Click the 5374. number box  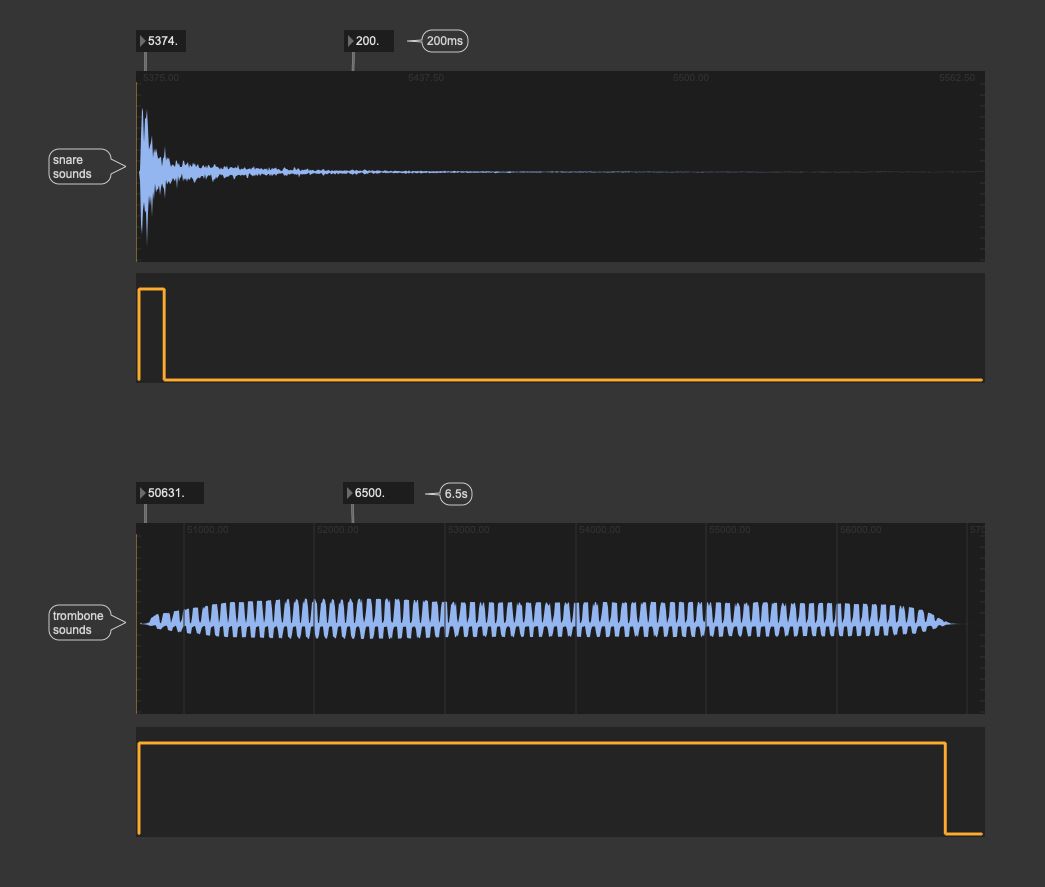coord(161,41)
